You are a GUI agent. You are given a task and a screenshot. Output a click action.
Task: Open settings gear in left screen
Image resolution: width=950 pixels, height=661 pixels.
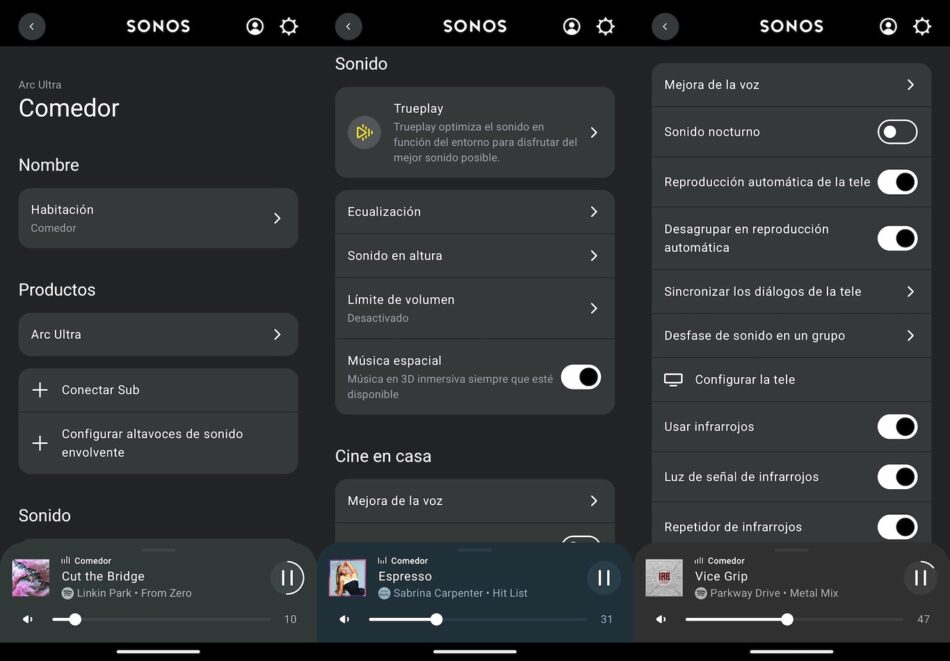coord(289,27)
